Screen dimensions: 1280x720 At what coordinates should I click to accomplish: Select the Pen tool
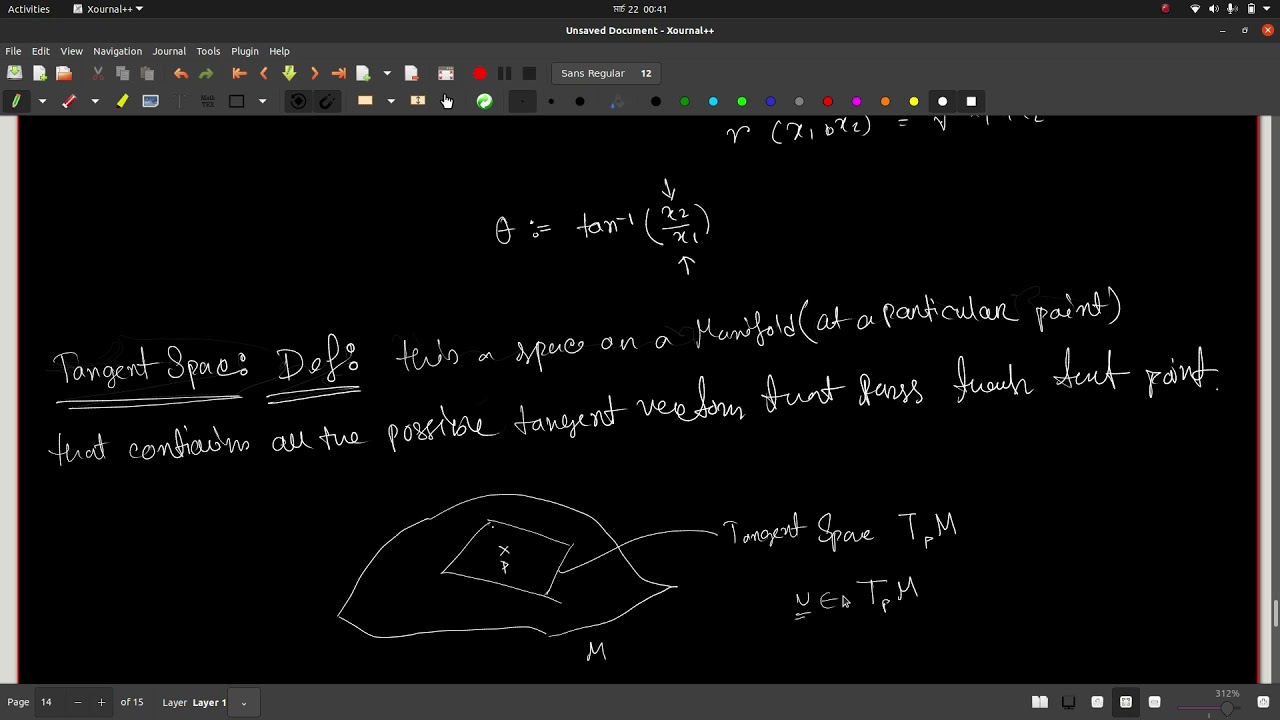tap(16, 101)
